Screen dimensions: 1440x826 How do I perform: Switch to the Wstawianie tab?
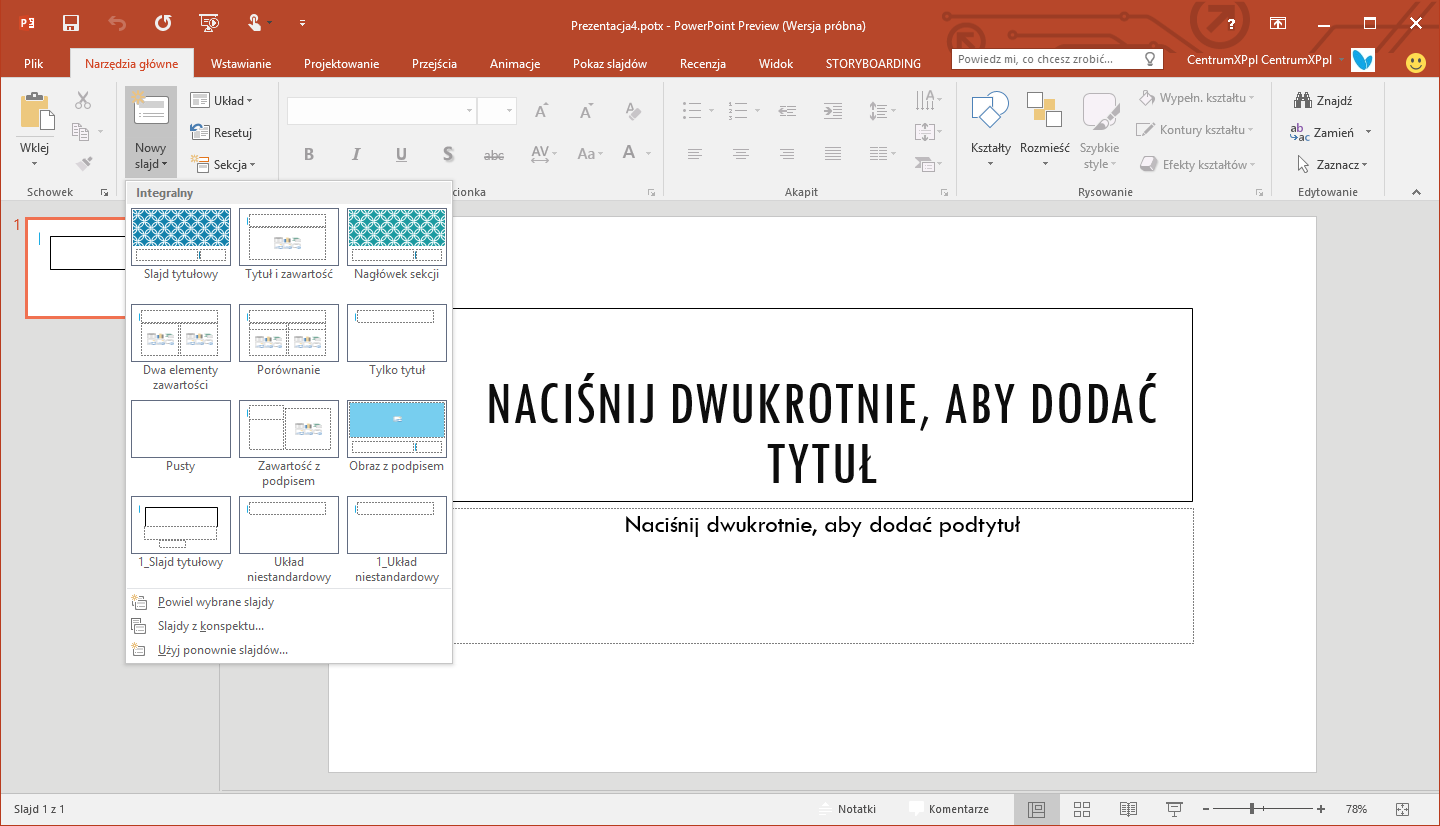pyautogui.click(x=241, y=63)
